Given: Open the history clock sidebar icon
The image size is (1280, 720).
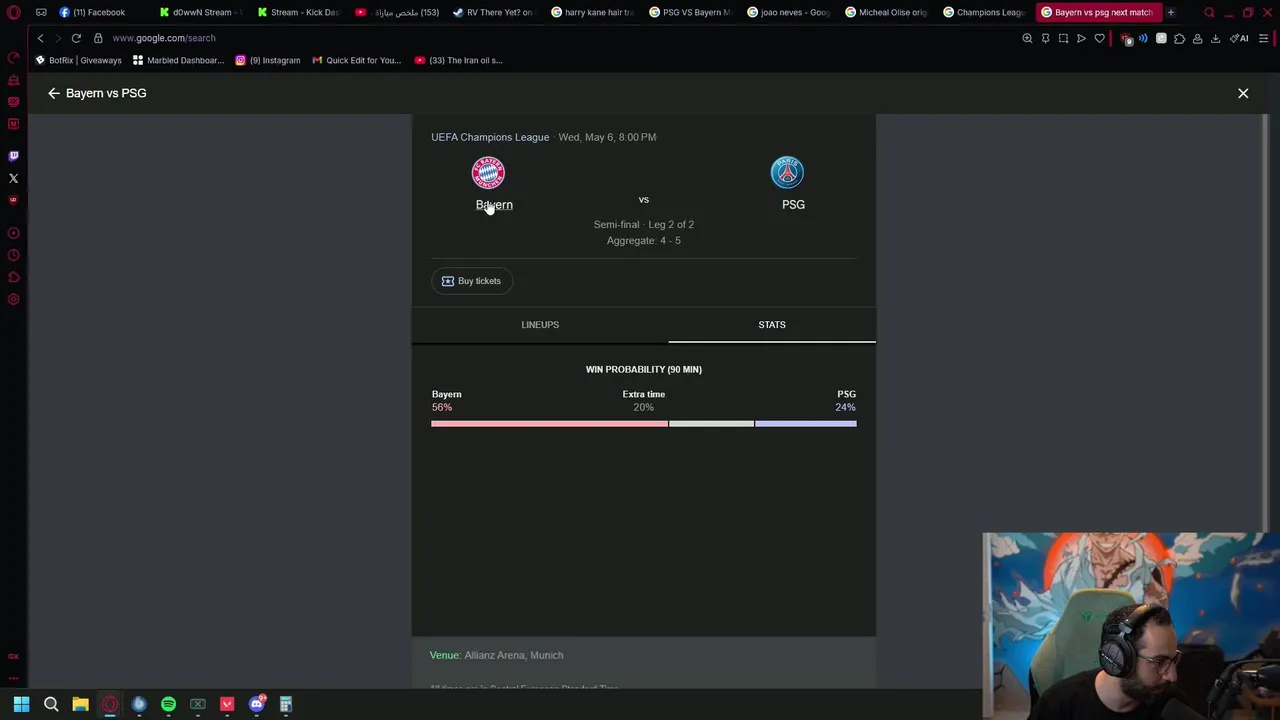Looking at the screenshot, I should [x=13, y=255].
